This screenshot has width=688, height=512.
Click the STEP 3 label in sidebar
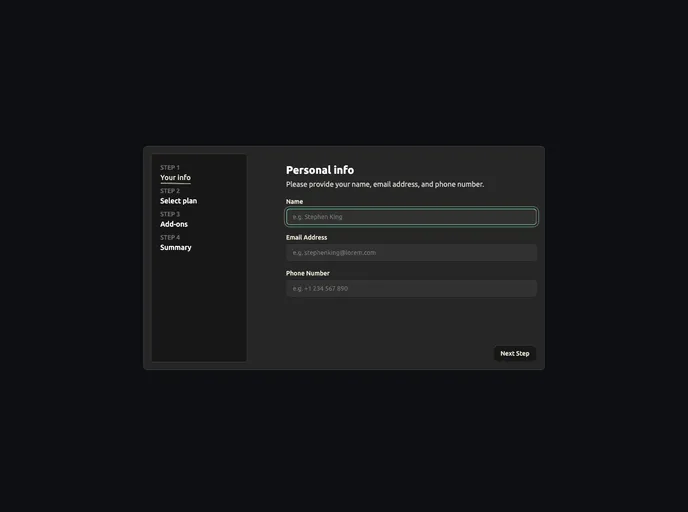coord(170,214)
